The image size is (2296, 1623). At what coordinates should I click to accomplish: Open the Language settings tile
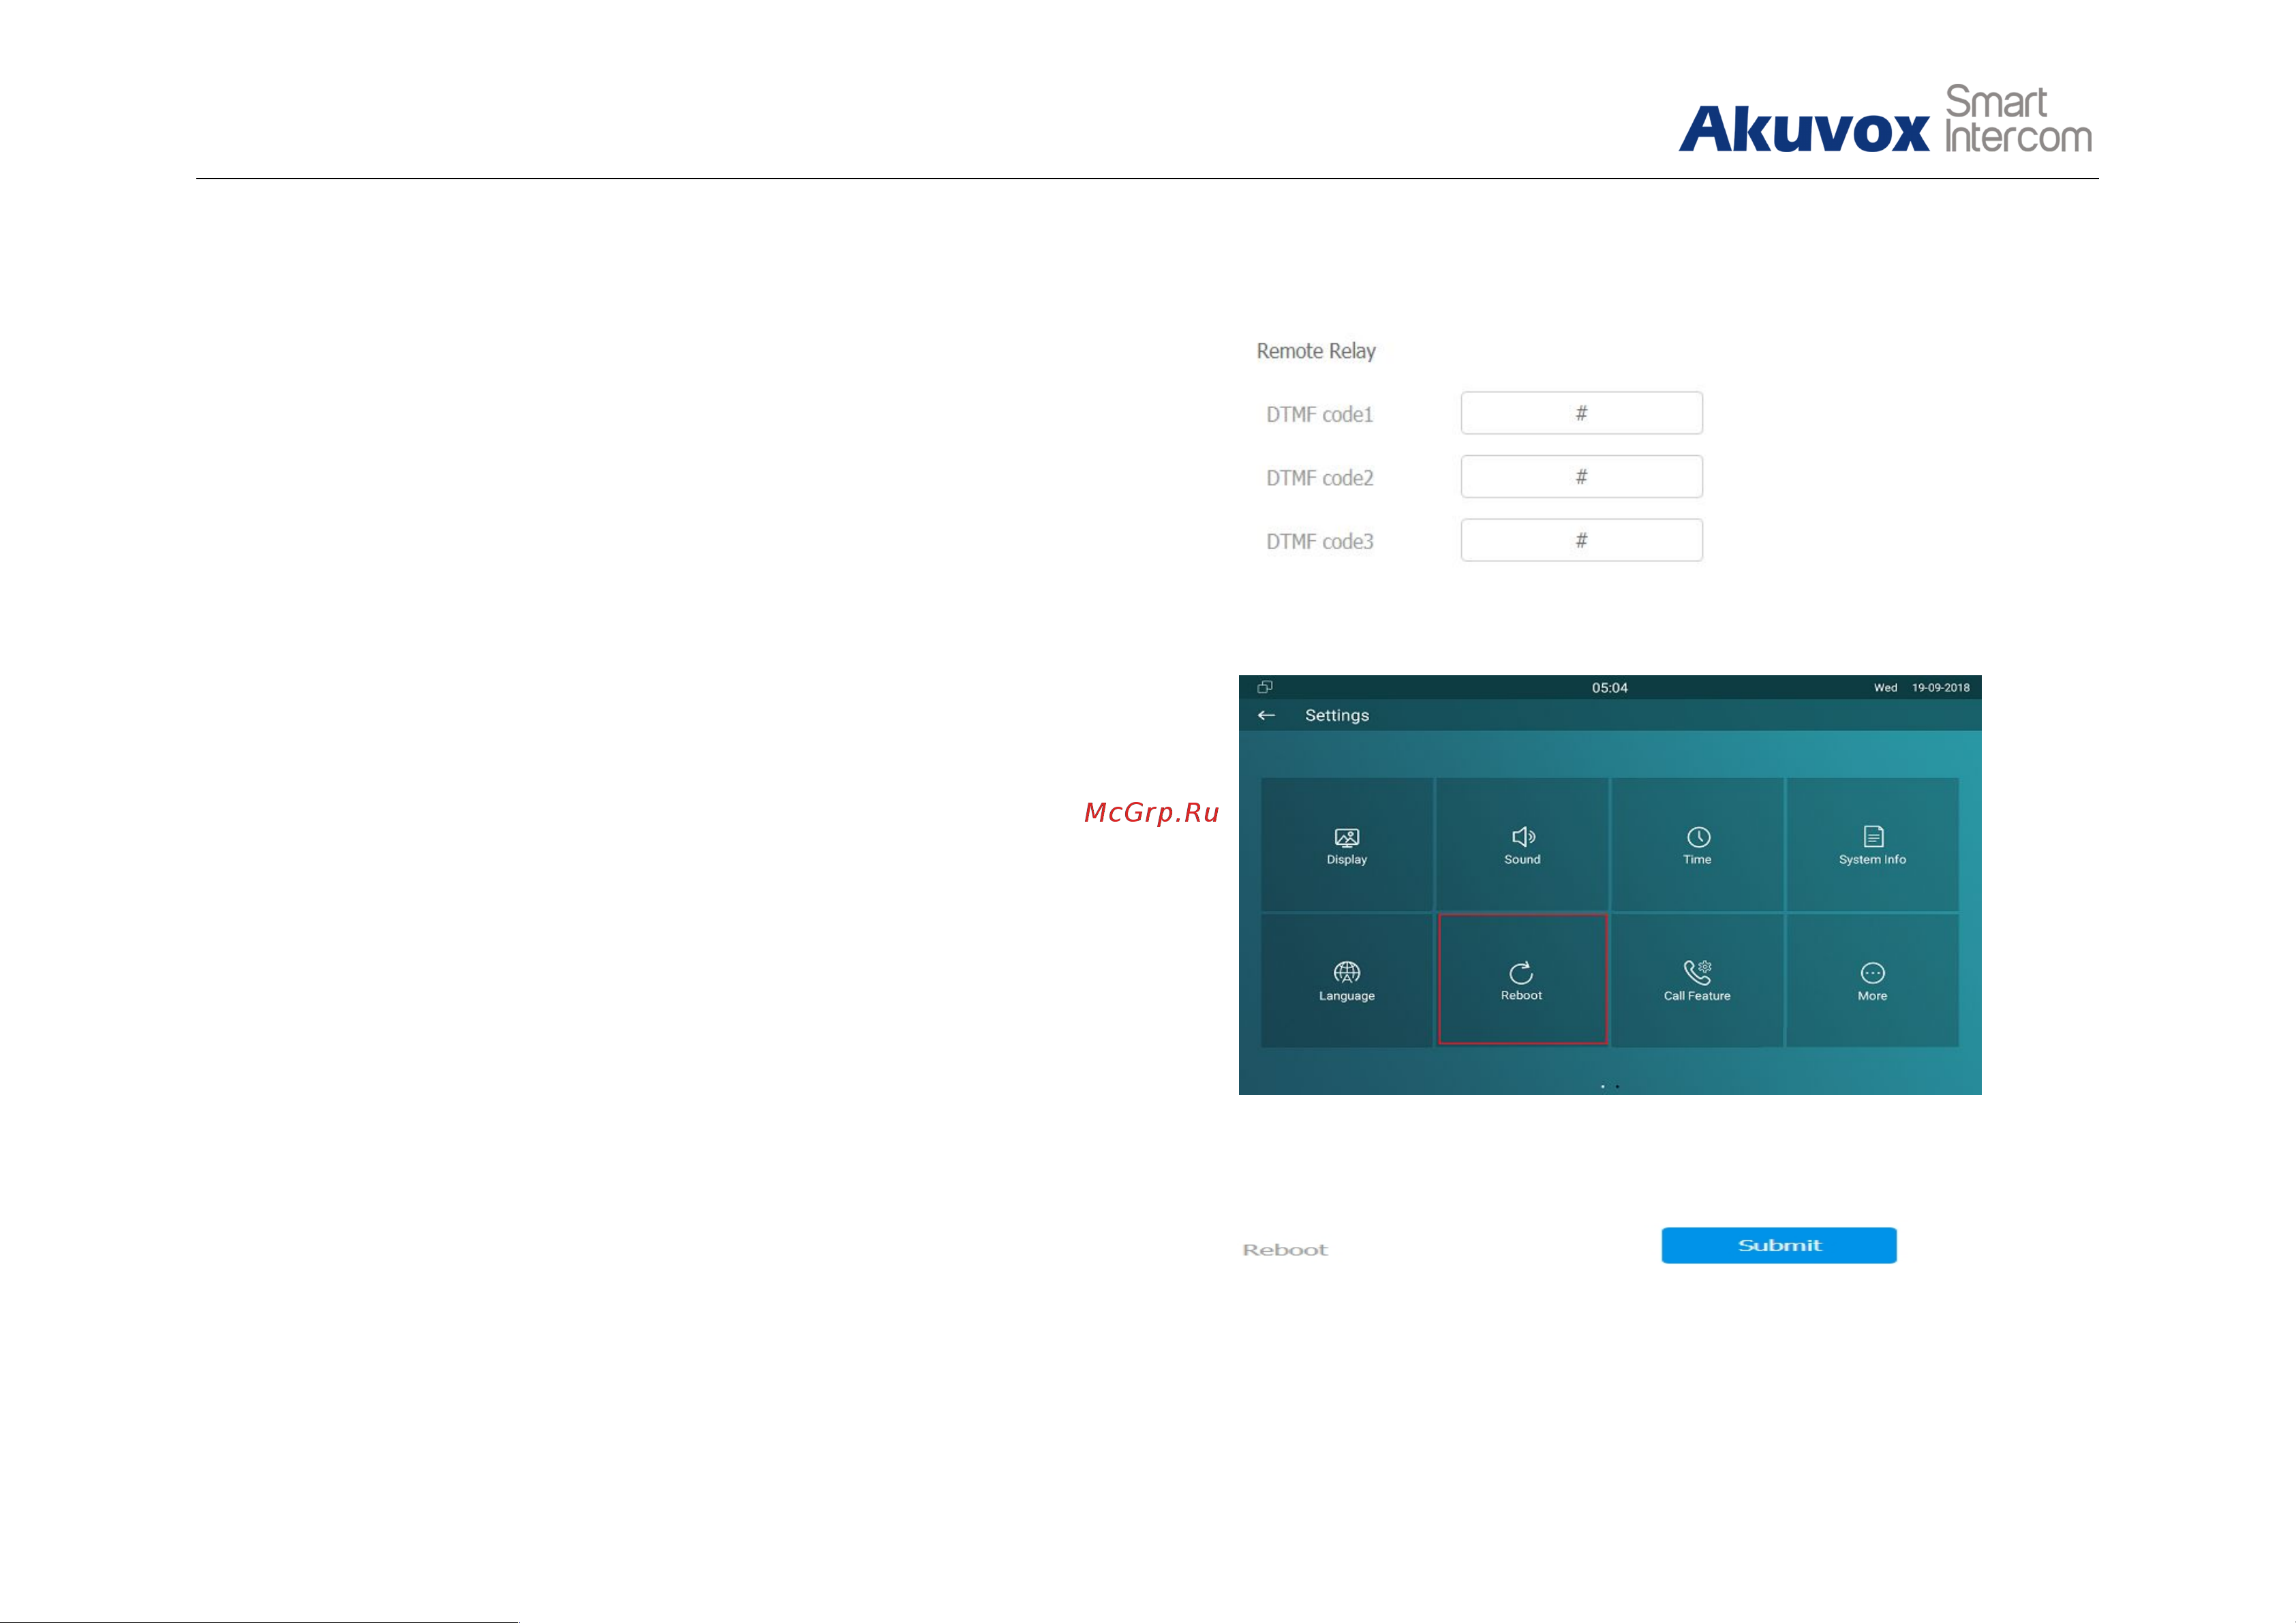pos(1346,980)
